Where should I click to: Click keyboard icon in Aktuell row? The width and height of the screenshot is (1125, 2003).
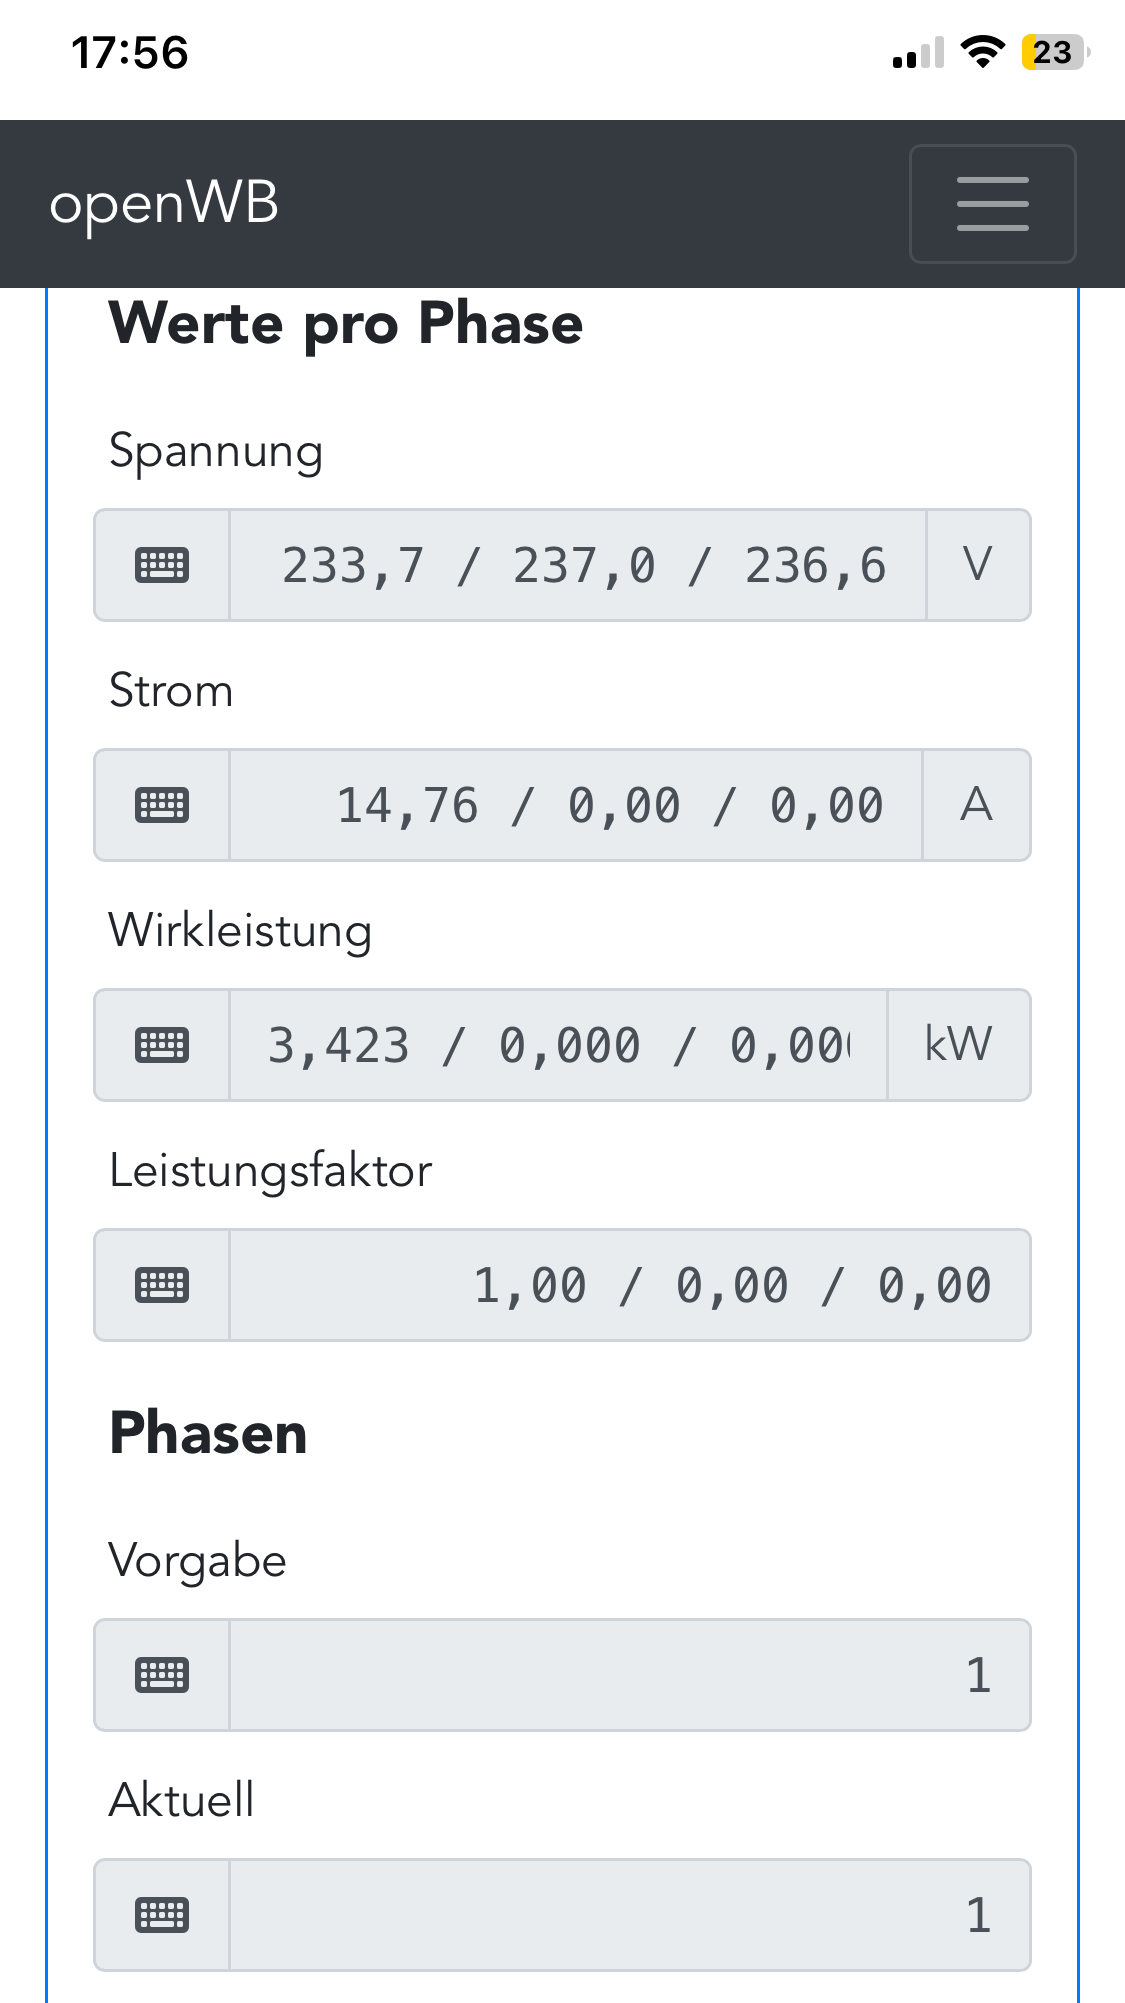[x=162, y=1915]
